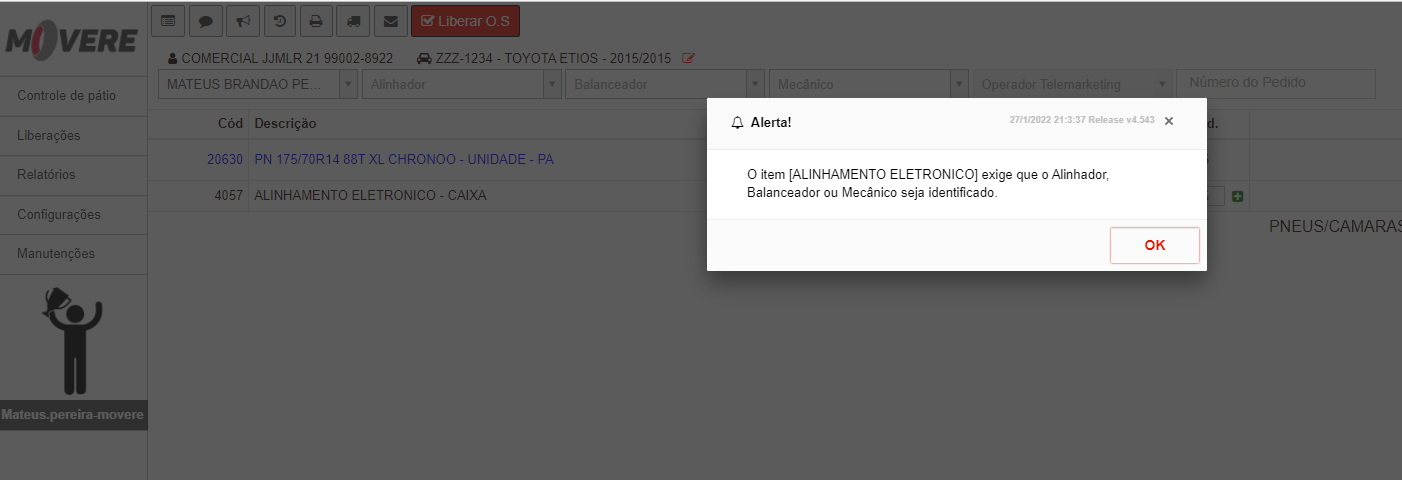Open the Alinhador dropdown
1402x480 pixels.
(x=461, y=84)
